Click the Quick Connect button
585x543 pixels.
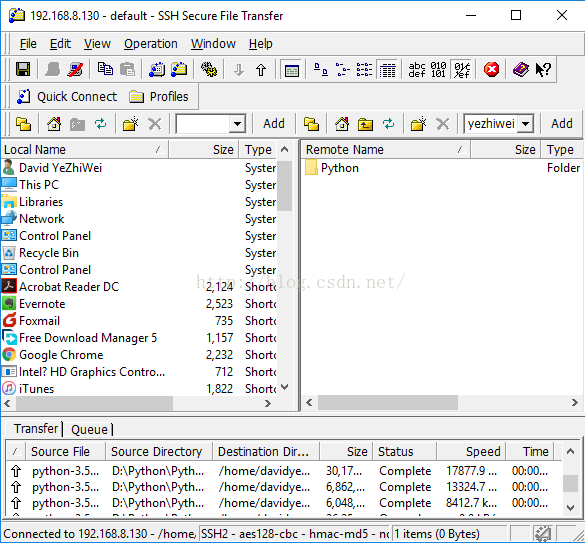67,97
